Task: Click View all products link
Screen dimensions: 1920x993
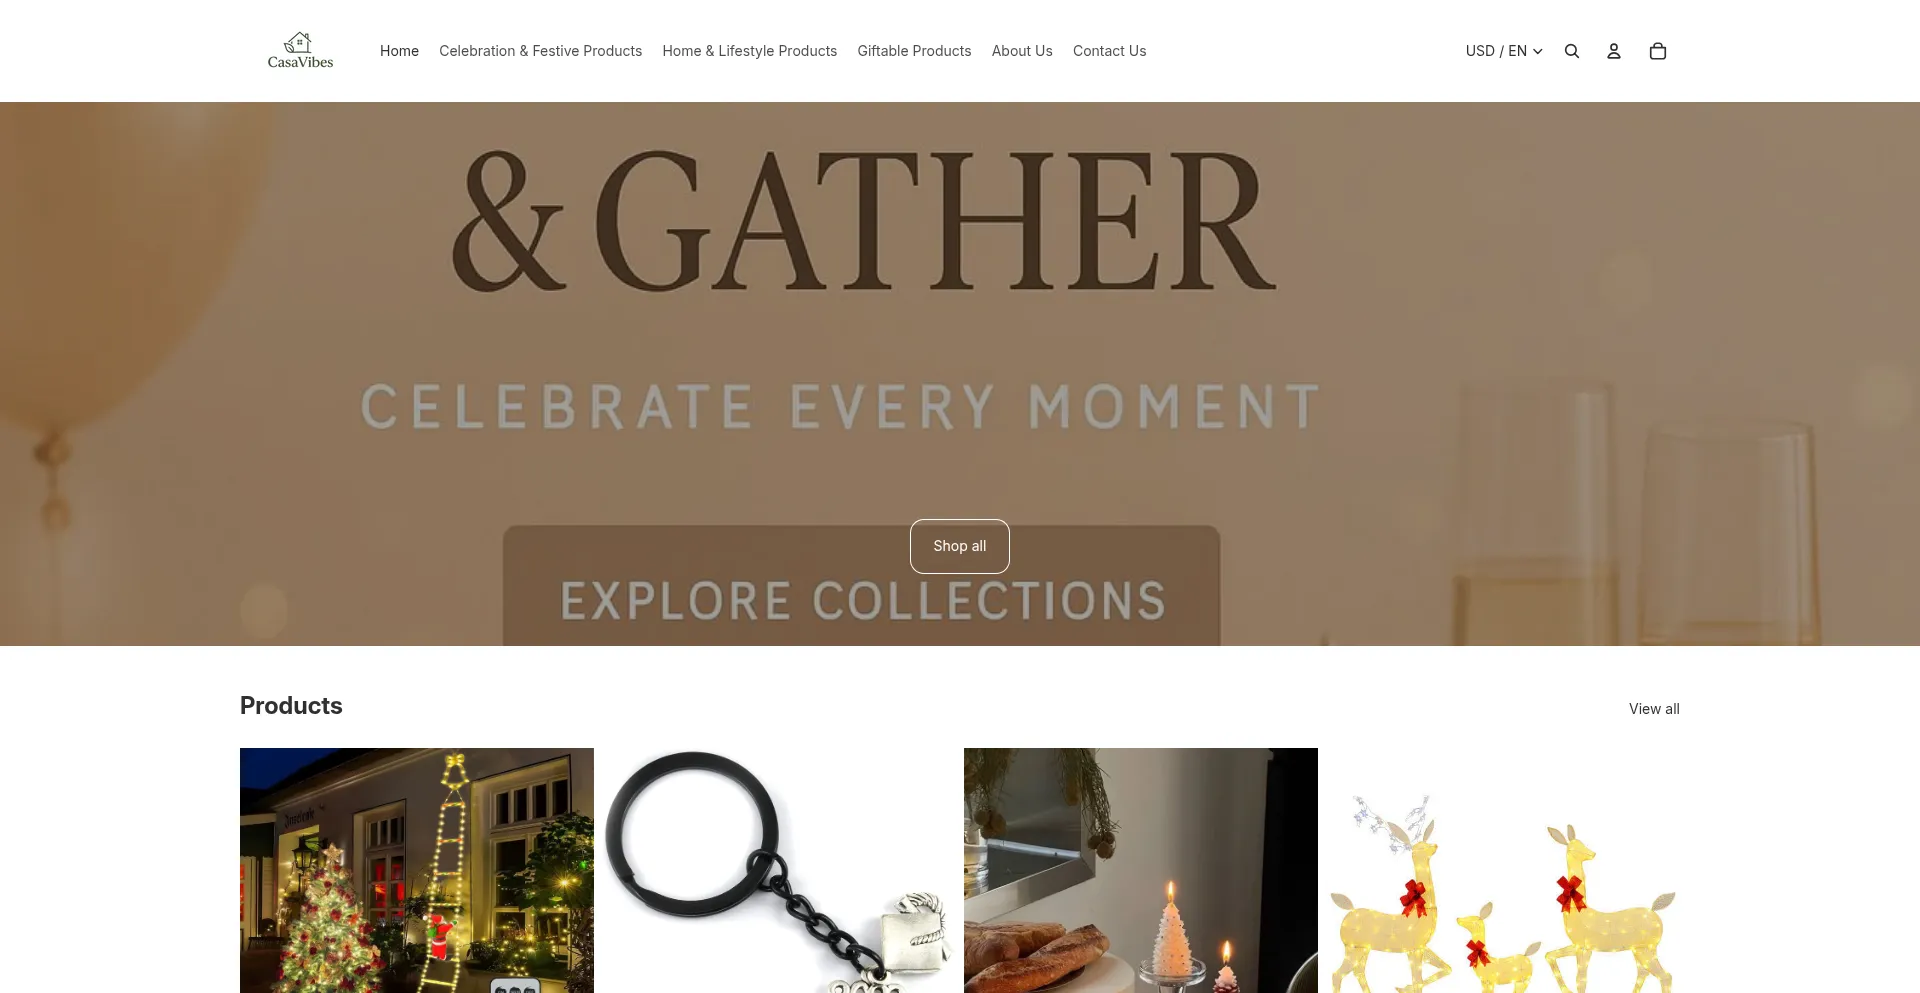Action: pos(1654,709)
